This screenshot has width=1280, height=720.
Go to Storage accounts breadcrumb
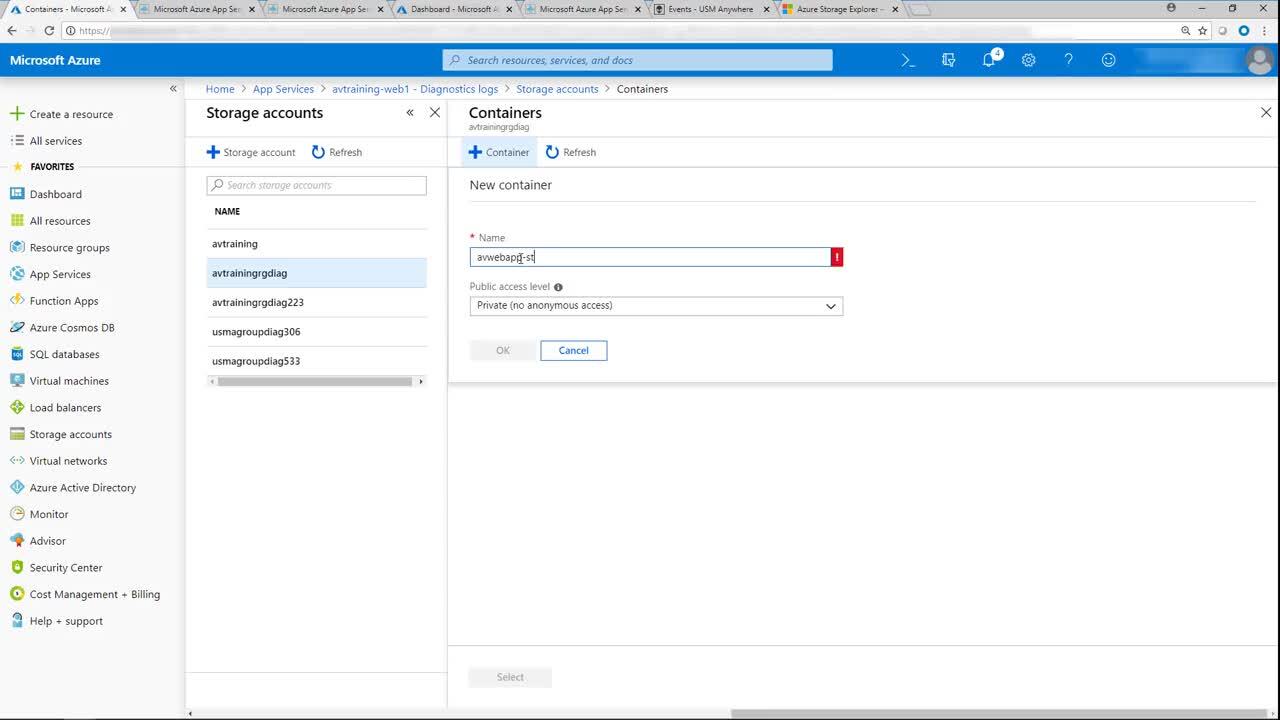(x=557, y=89)
